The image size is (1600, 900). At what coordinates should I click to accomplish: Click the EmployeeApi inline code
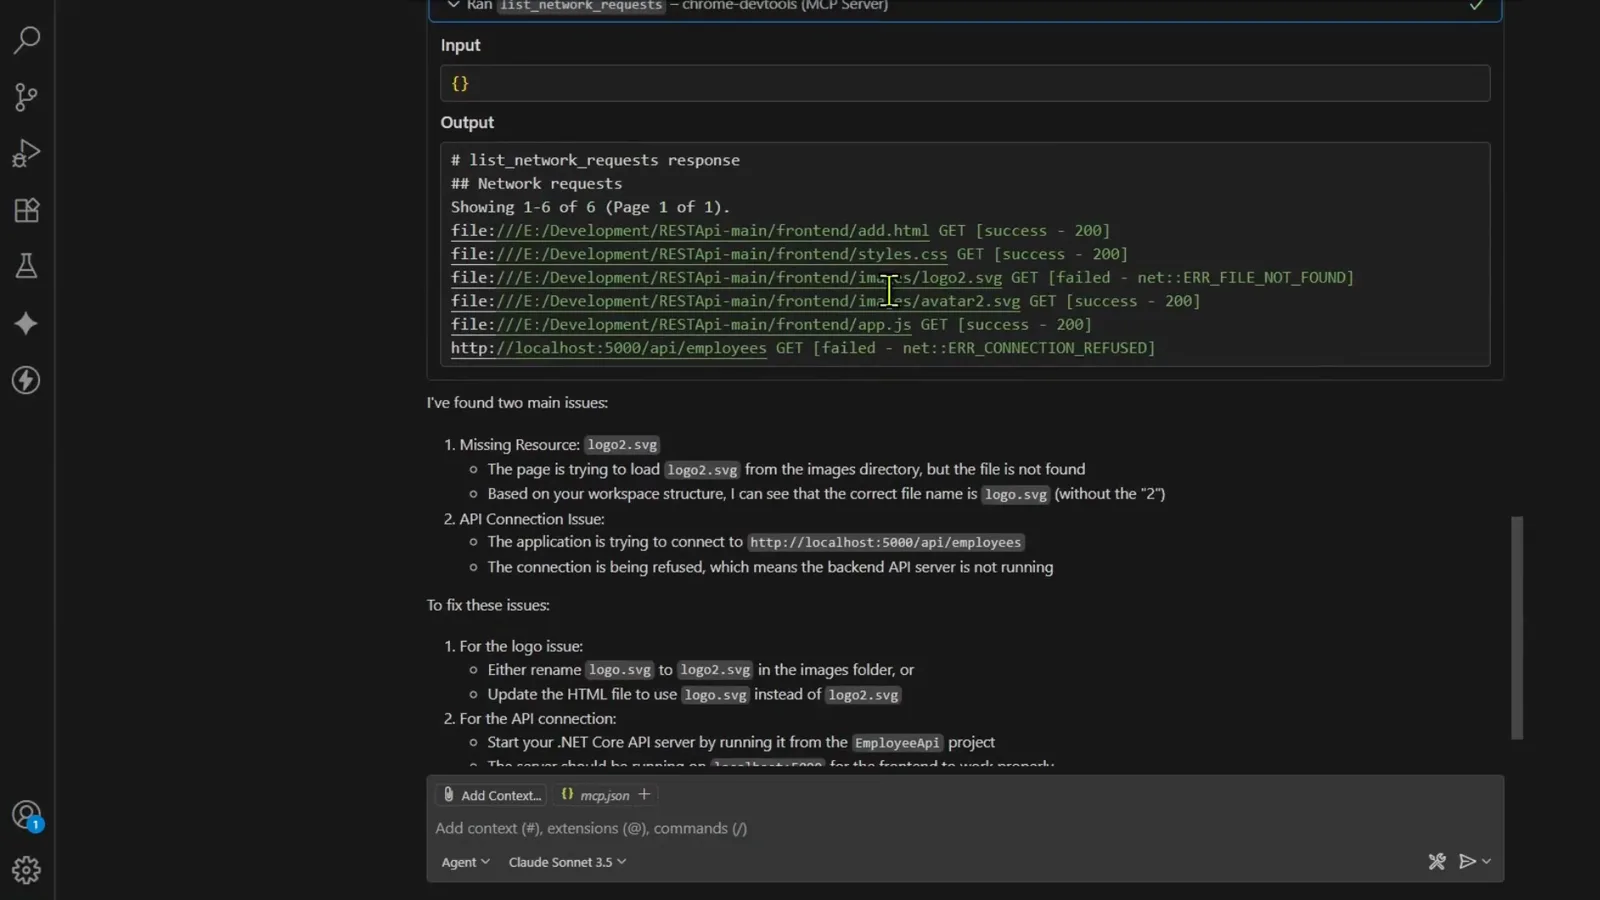click(897, 743)
